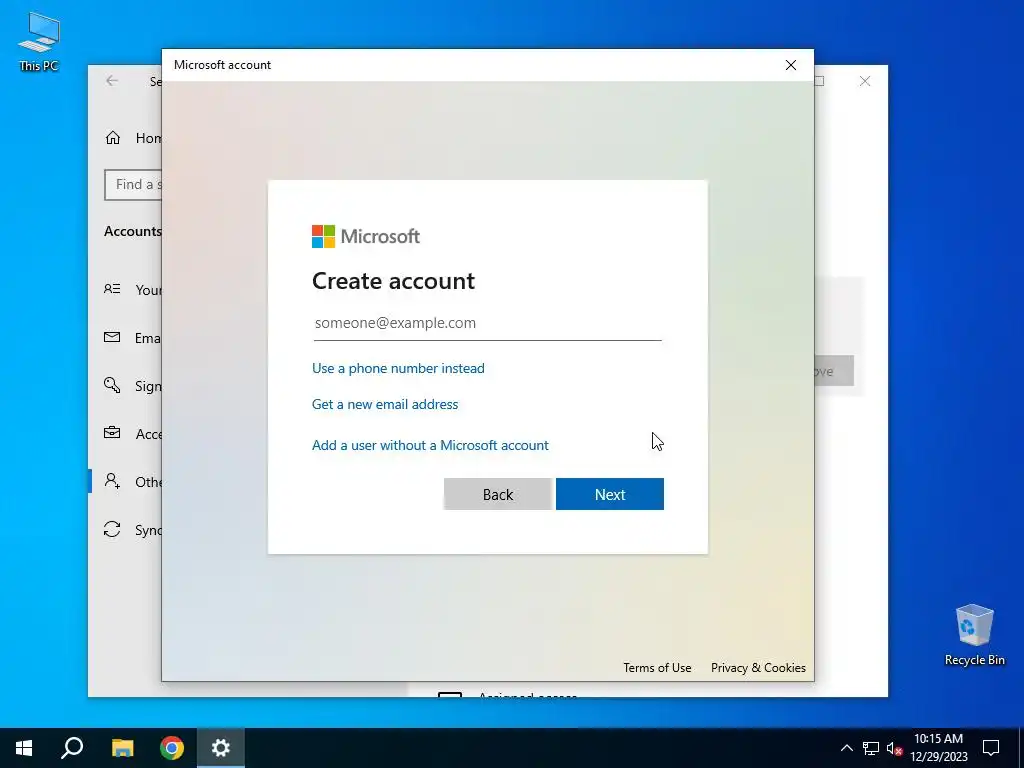Open the Action Center notifications icon
Viewport: 1024px width, 768px height.
pos(991,748)
